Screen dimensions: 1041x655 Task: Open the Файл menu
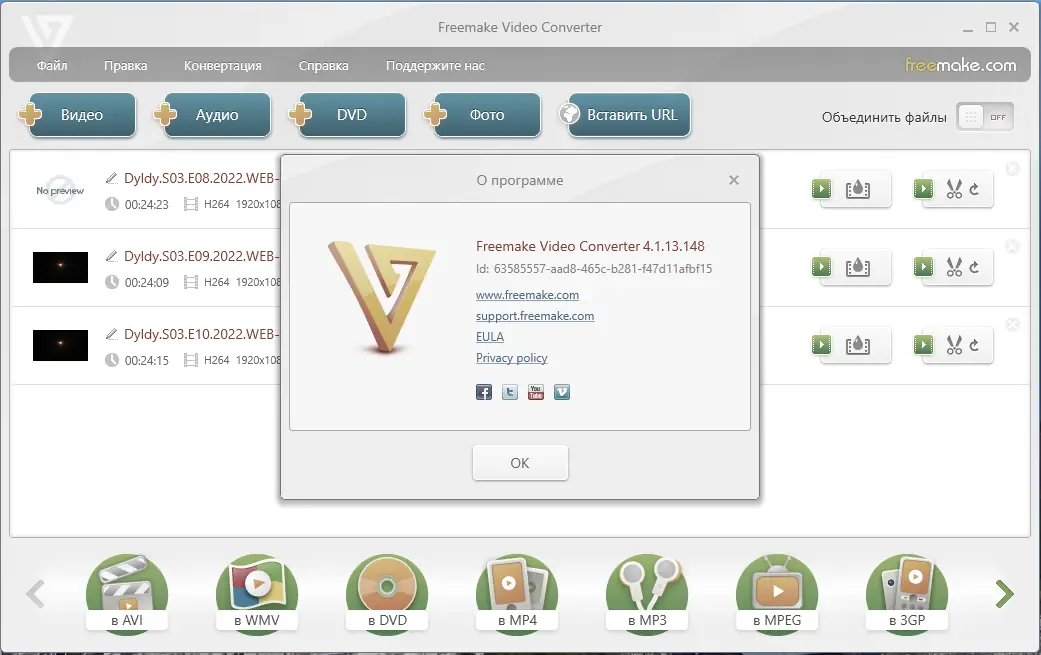pos(51,65)
